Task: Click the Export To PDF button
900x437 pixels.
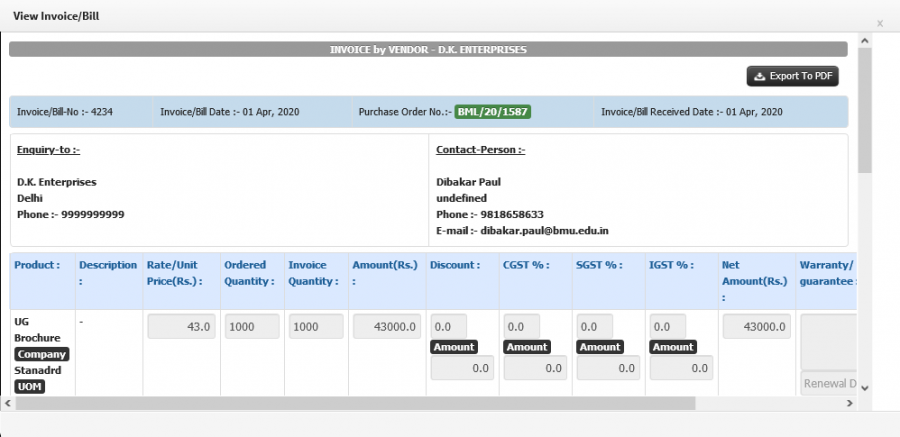Action: point(792,76)
